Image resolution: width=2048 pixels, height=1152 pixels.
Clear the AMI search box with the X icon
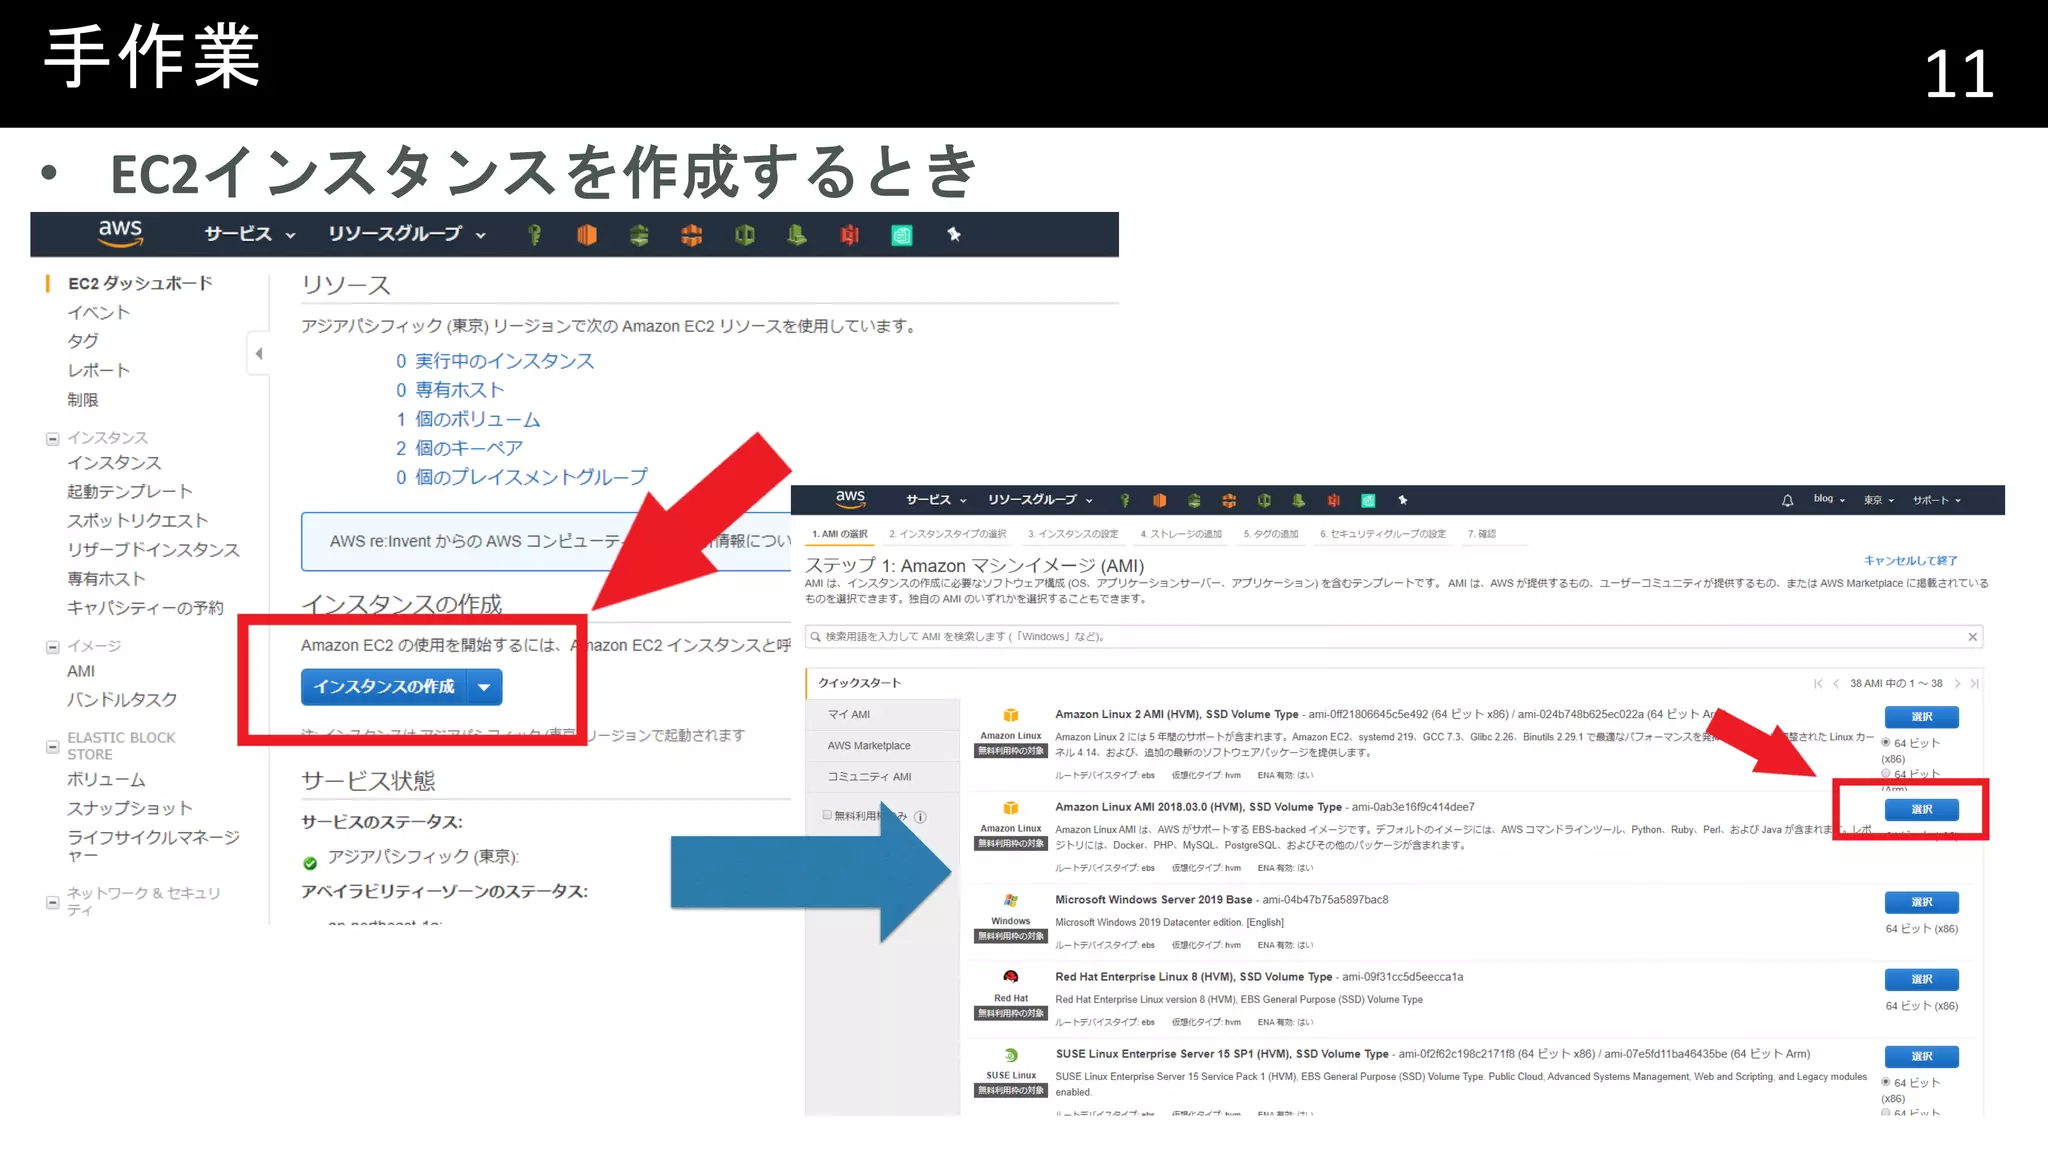(1972, 637)
